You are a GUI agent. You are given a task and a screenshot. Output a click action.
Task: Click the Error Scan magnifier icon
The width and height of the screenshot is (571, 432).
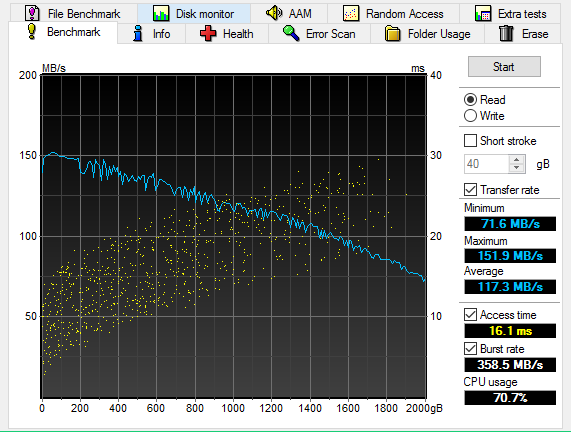pos(291,33)
